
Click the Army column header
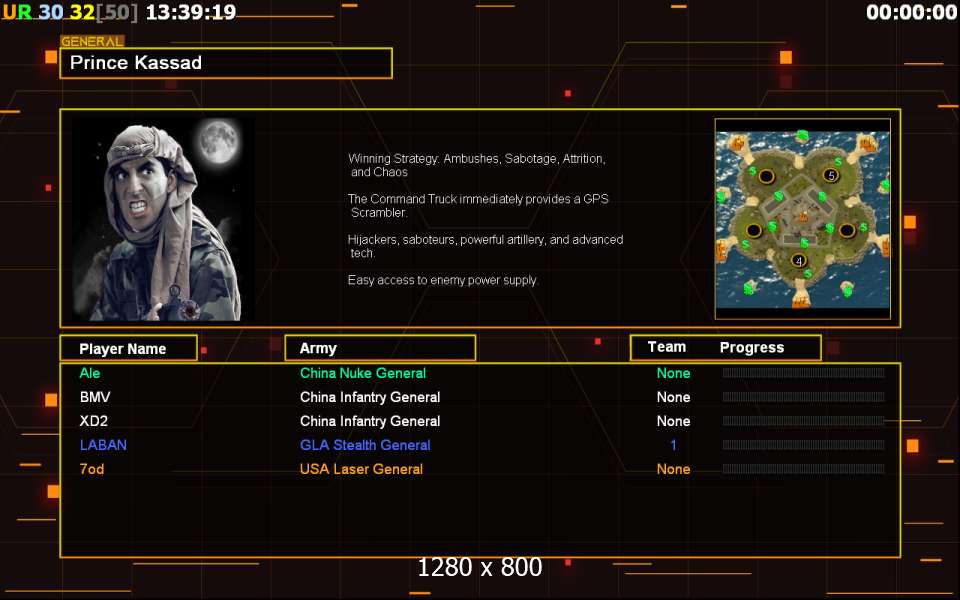pos(380,348)
